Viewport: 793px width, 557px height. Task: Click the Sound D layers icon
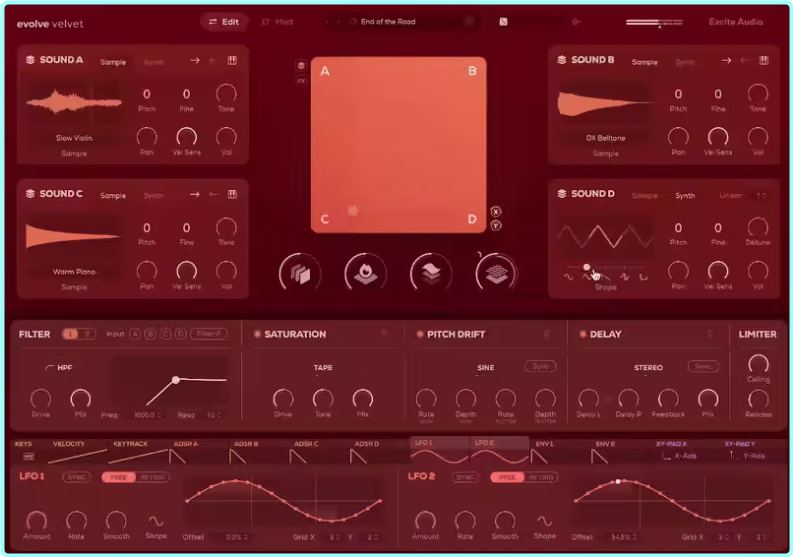(x=562, y=194)
